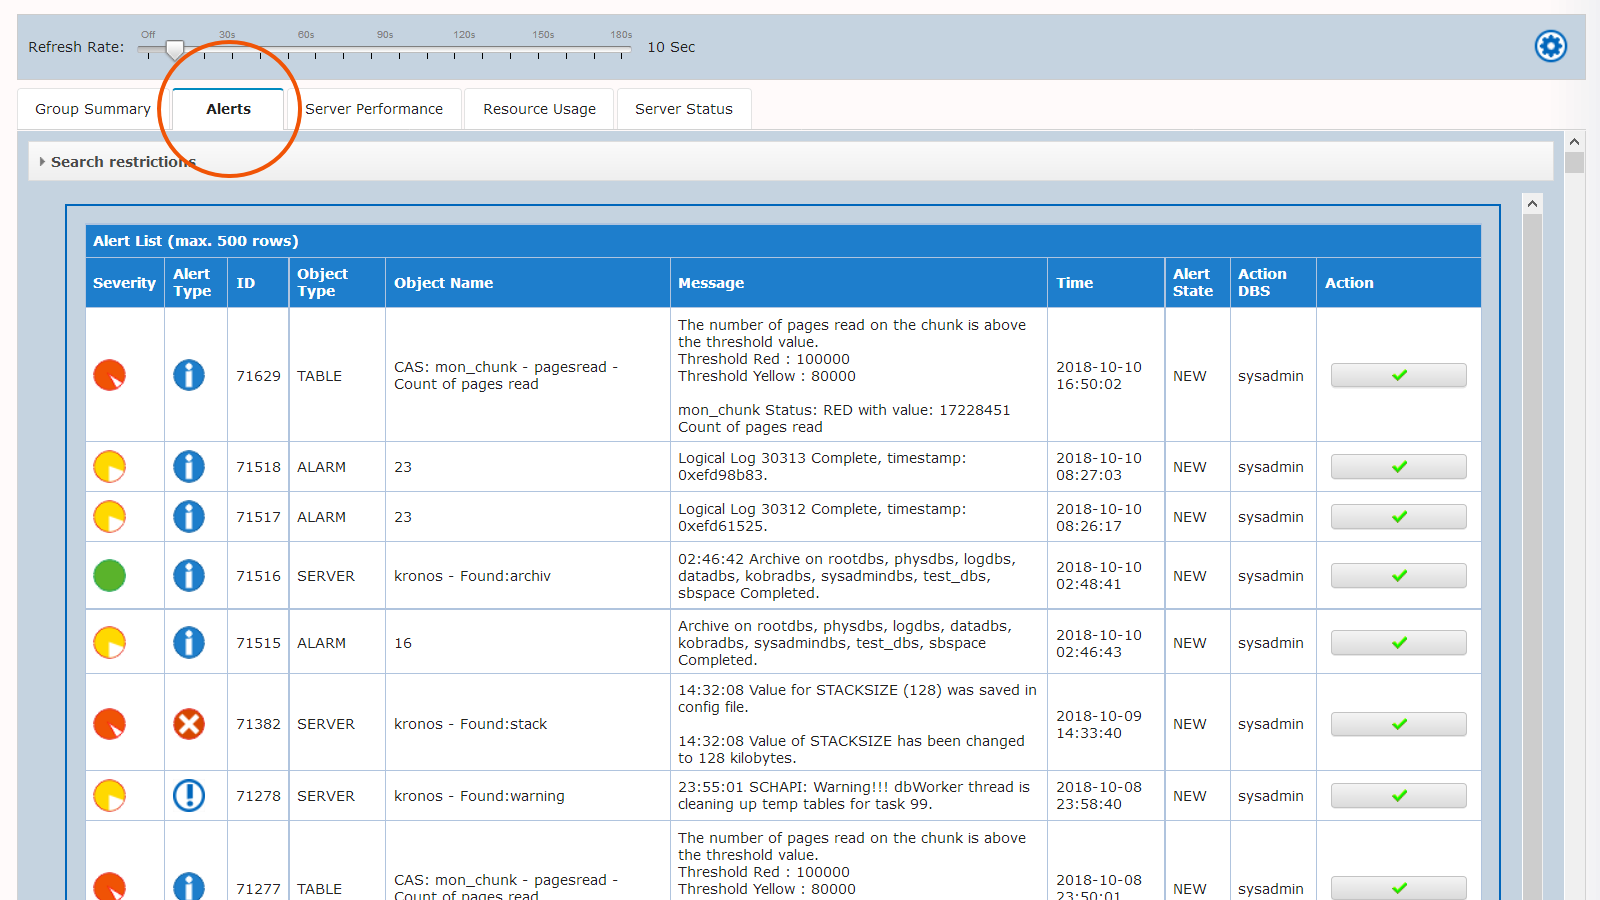Screen dimensions: 1600x900
Task: Click yellow severity icon for alert 71517
Action: pyautogui.click(x=110, y=517)
